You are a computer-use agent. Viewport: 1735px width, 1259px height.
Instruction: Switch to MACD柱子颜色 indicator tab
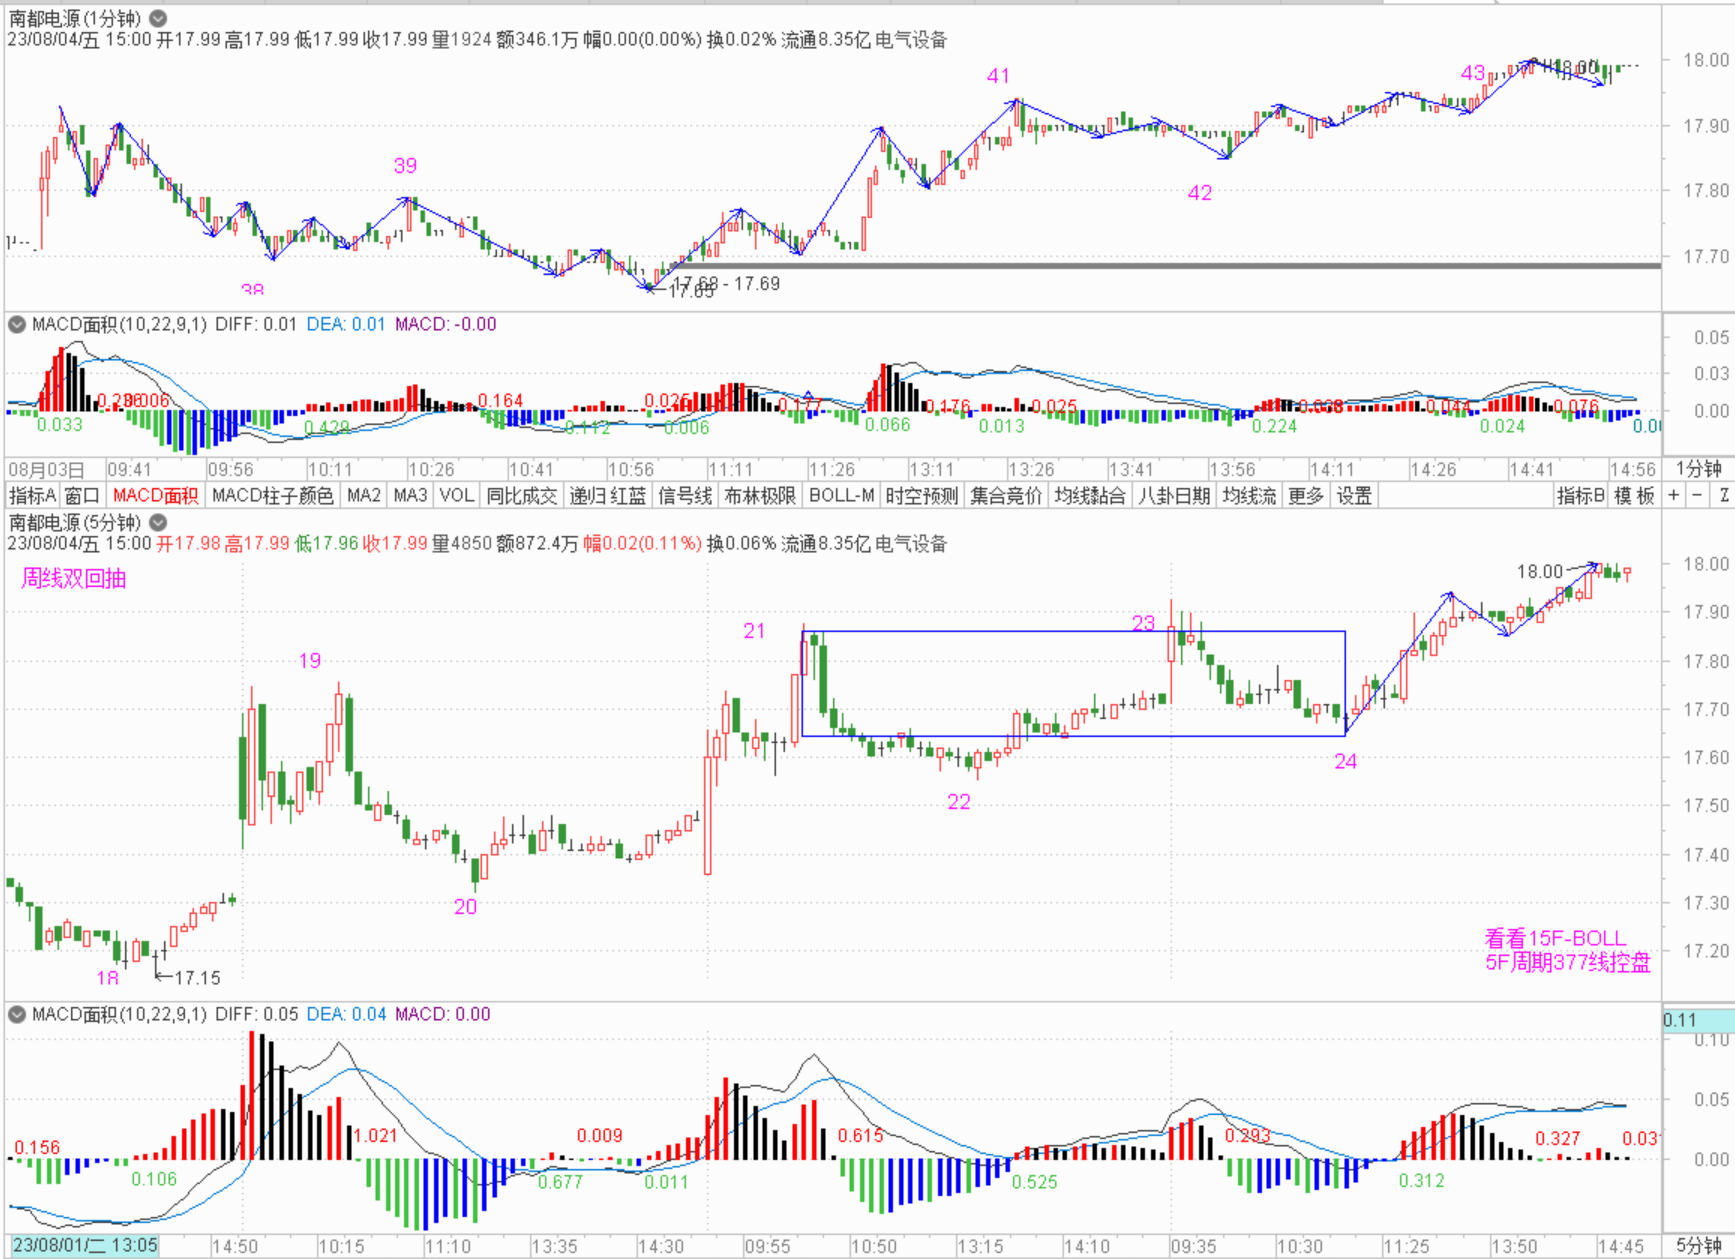(x=272, y=495)
